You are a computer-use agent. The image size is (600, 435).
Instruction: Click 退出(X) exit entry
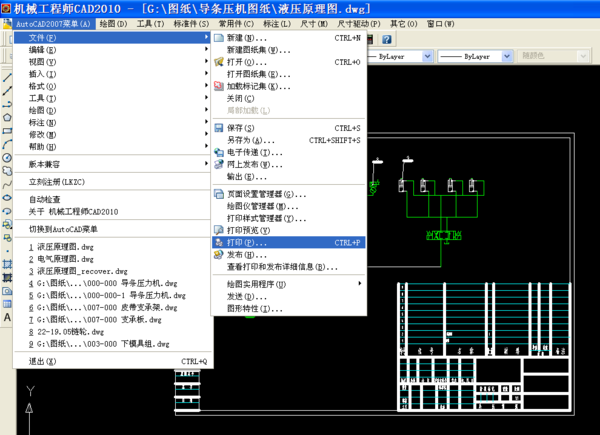[112, 361]
